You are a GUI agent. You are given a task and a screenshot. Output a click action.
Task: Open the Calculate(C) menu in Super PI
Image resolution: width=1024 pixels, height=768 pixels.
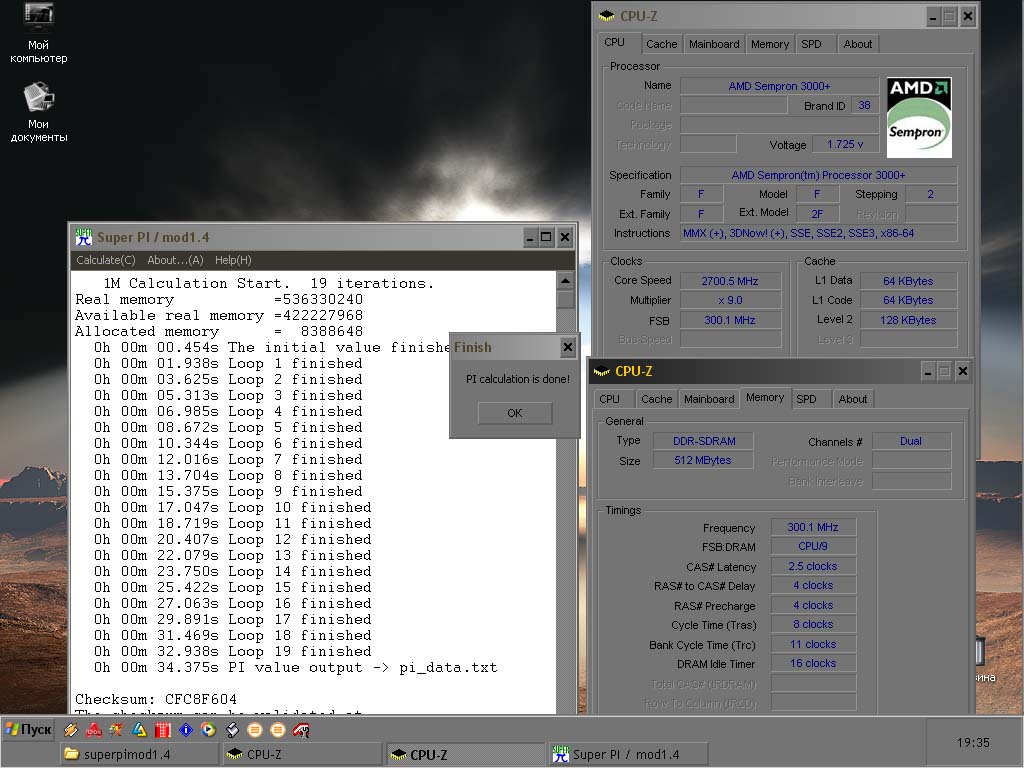tap(105, 260)
